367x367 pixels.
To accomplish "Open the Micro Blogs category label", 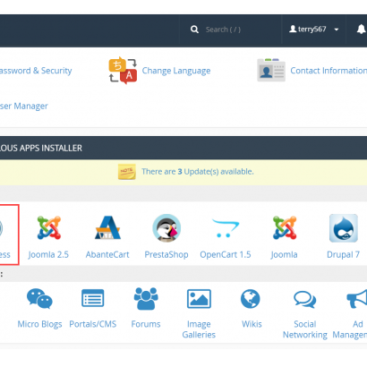I will (x=40, y=324).
